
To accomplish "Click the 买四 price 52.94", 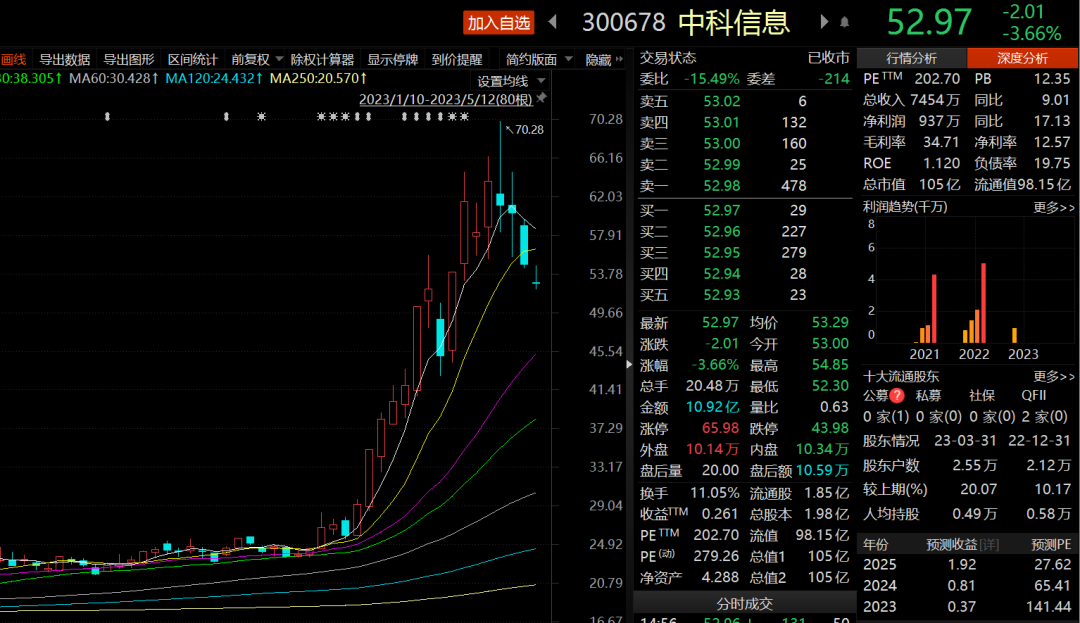I will 722,274.
